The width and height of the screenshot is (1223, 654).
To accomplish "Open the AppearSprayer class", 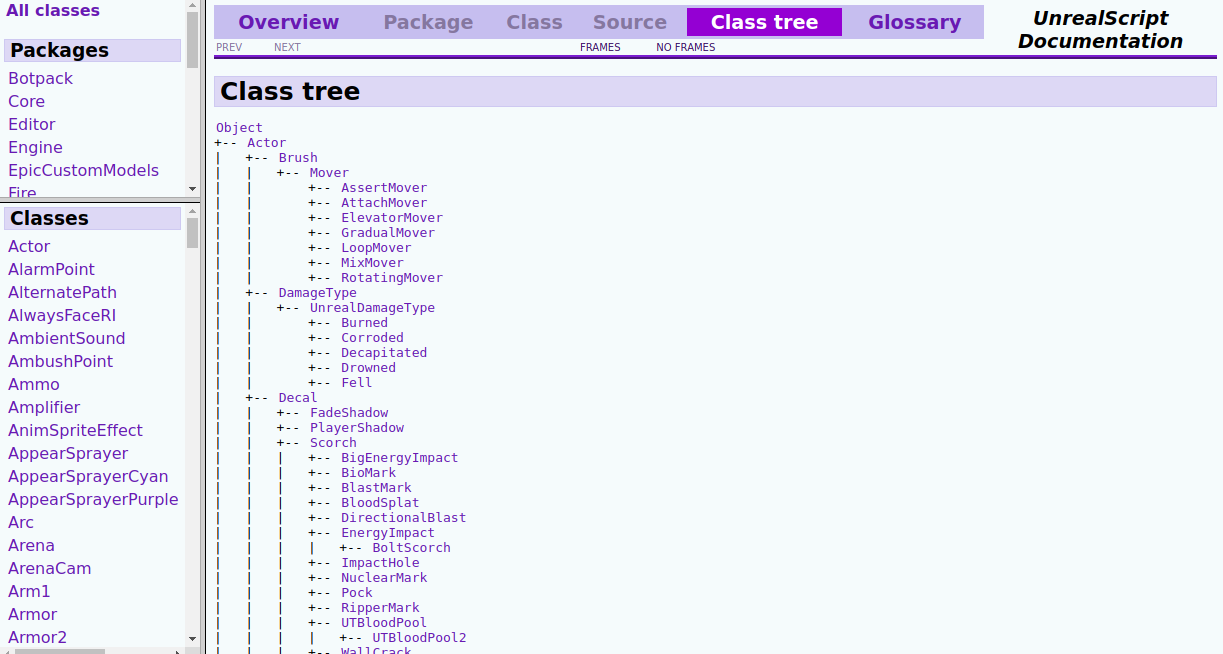I will pos(68,453).
